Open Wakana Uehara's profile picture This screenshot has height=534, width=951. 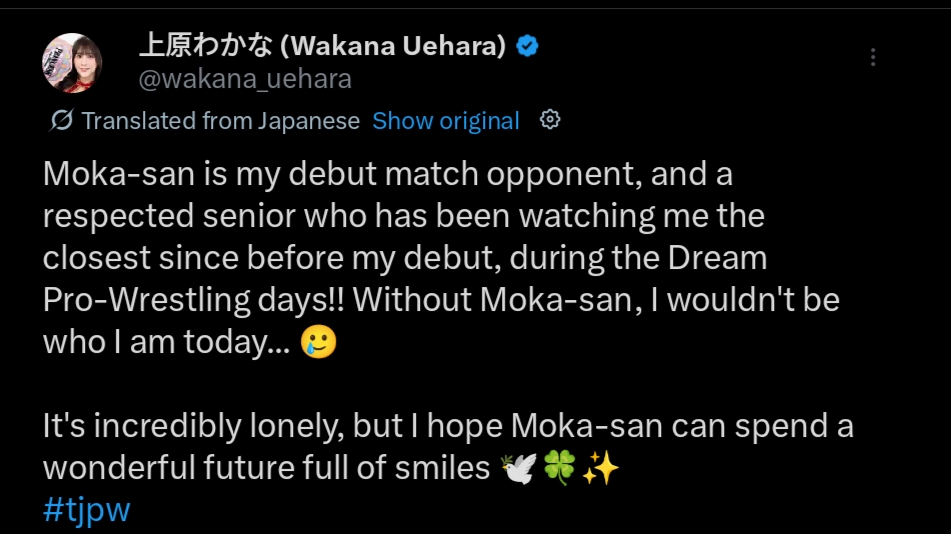(72, 62)
